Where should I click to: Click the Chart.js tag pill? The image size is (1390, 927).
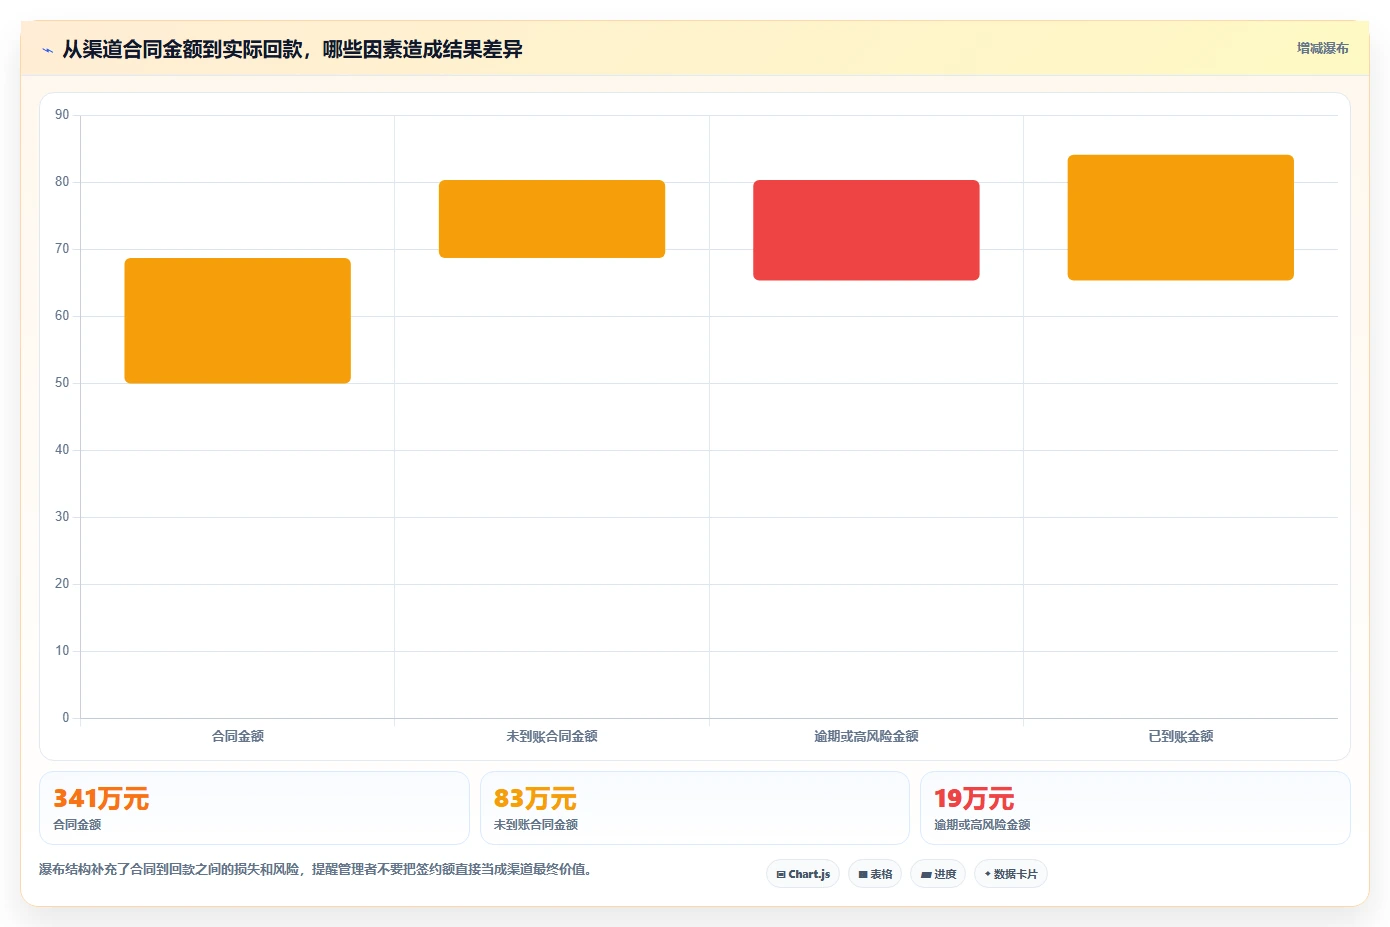pos(803,874)
